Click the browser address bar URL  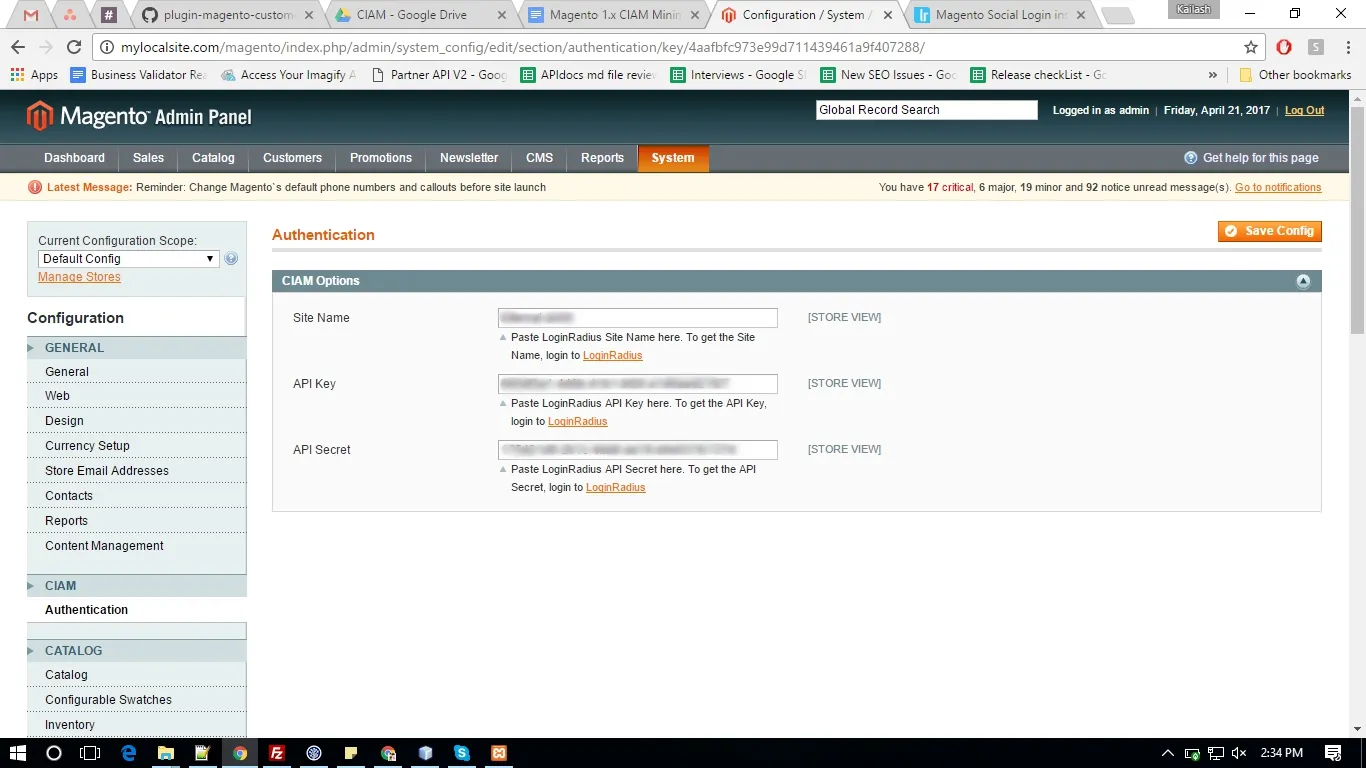point(523,47)
